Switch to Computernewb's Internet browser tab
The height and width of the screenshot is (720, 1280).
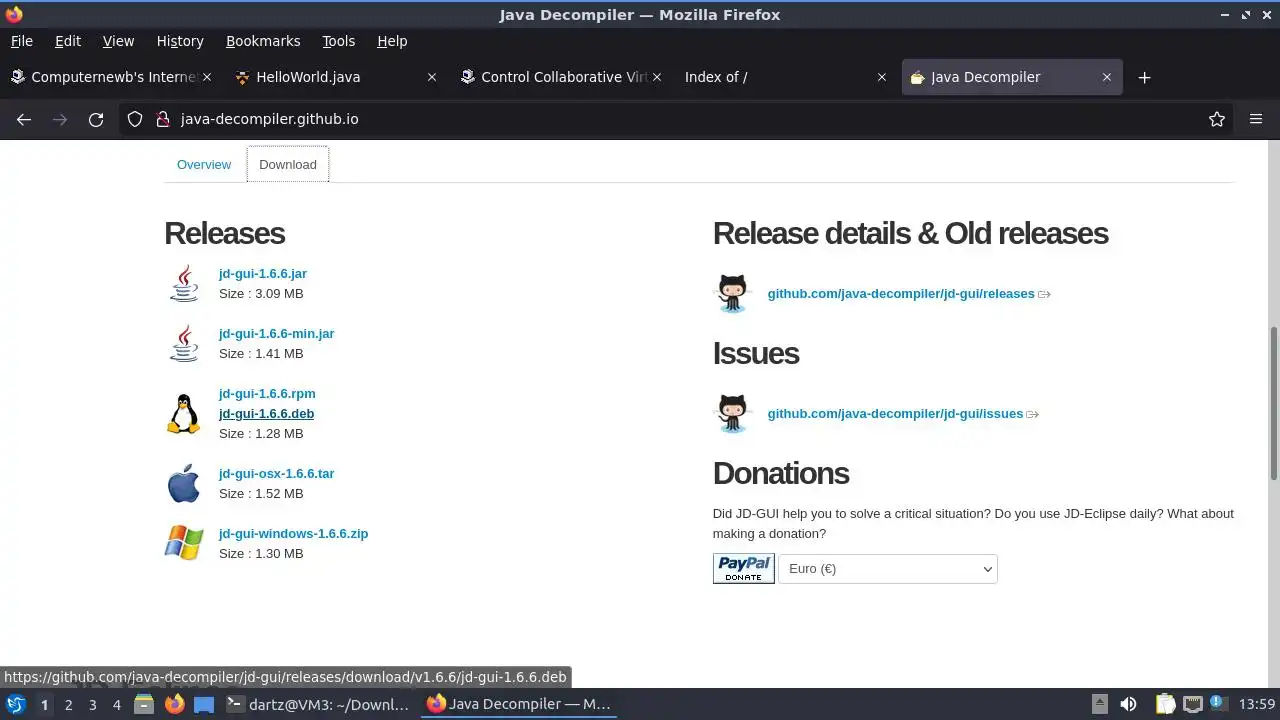click(110, 77)
